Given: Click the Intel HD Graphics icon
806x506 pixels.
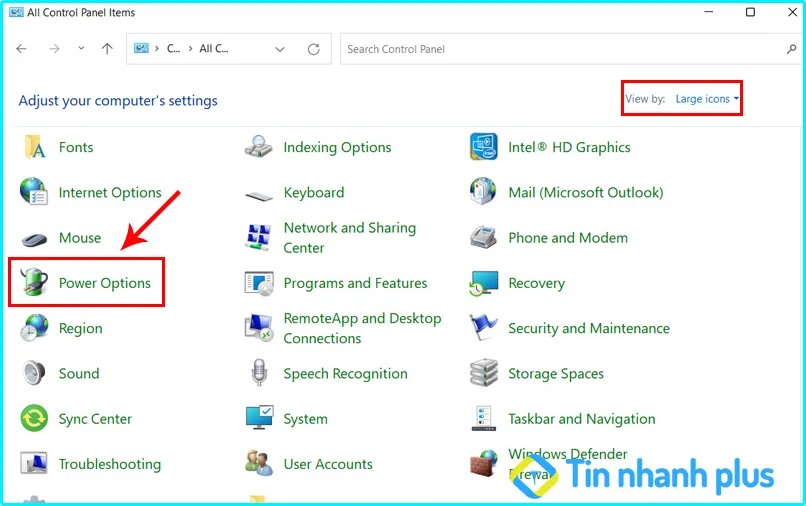Looking at the screenshot, I should point(484,147).
